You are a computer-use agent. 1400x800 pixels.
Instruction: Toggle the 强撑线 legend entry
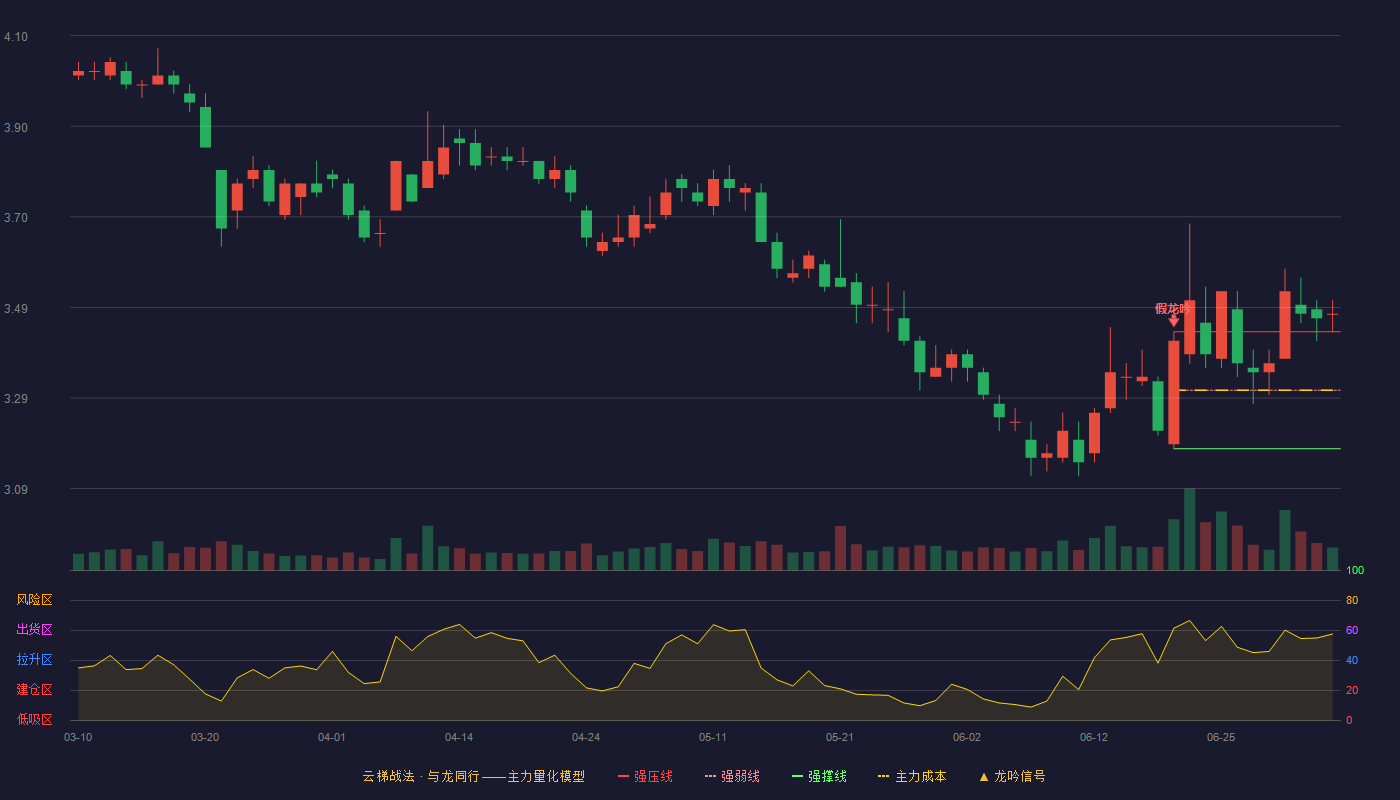(x=819, y=776)
